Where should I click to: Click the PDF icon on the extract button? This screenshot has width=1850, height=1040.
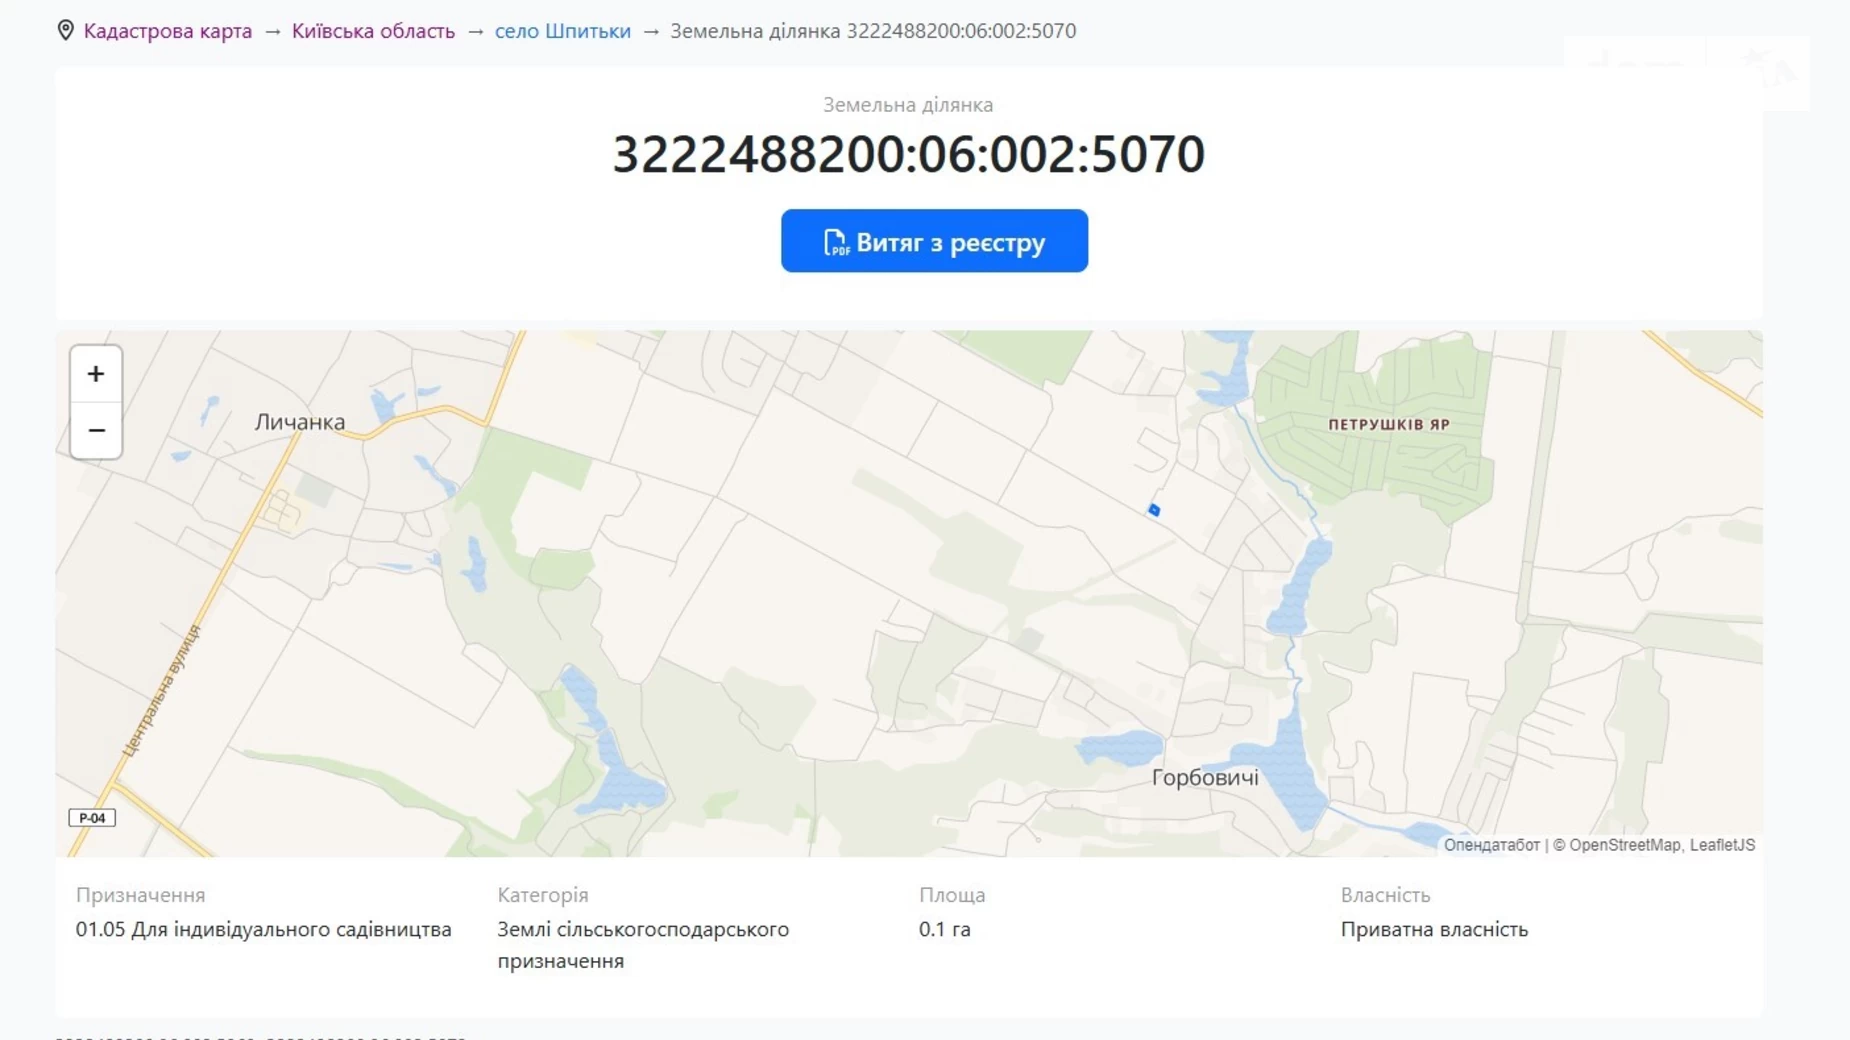click(835, 243)
